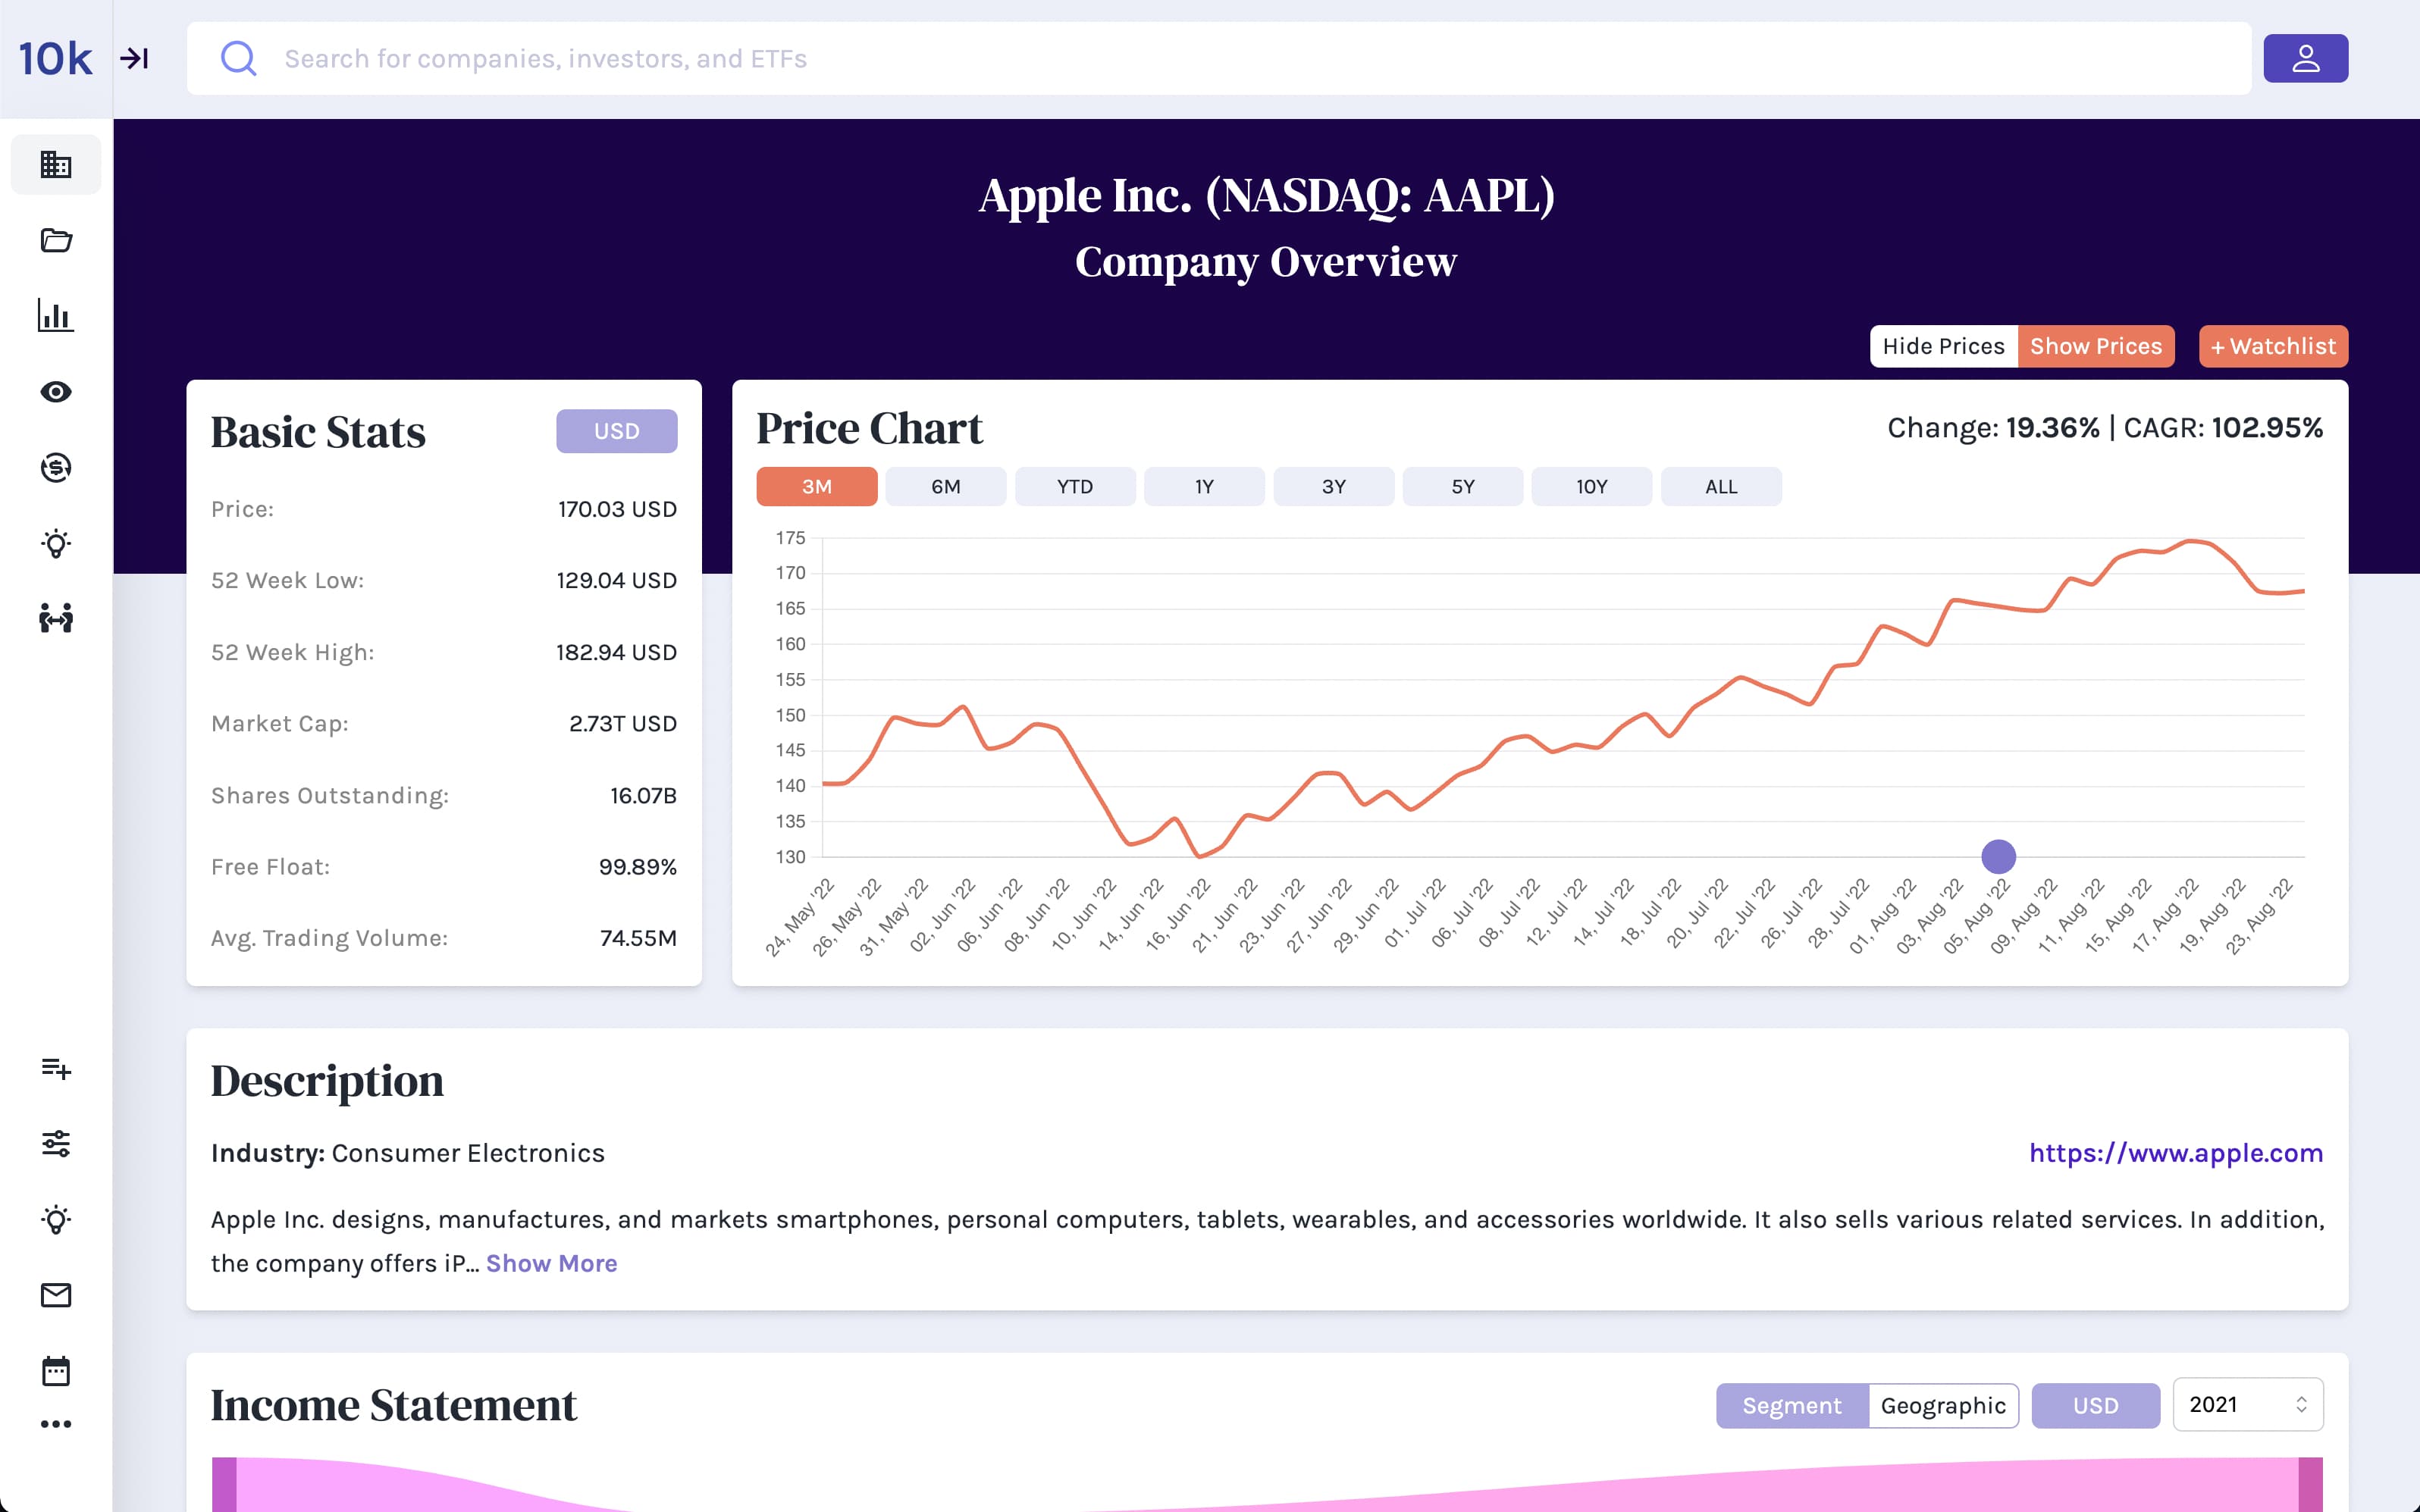2420x1512 pixels.
Task: Click the Income Statement pink flow chart
Action: tap(1267, 1485)
